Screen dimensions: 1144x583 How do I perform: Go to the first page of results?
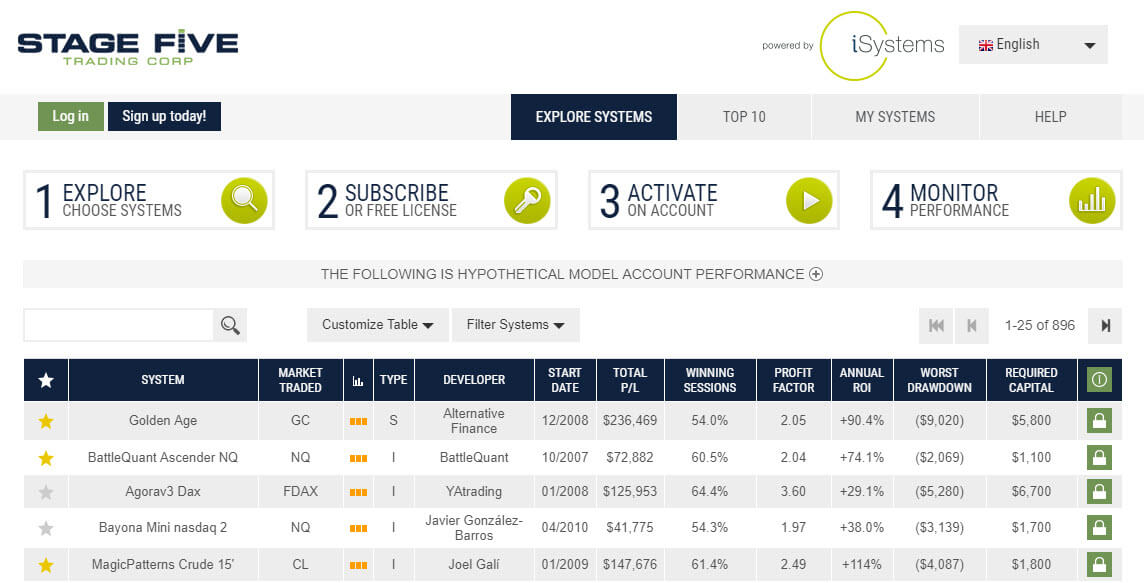936,325
